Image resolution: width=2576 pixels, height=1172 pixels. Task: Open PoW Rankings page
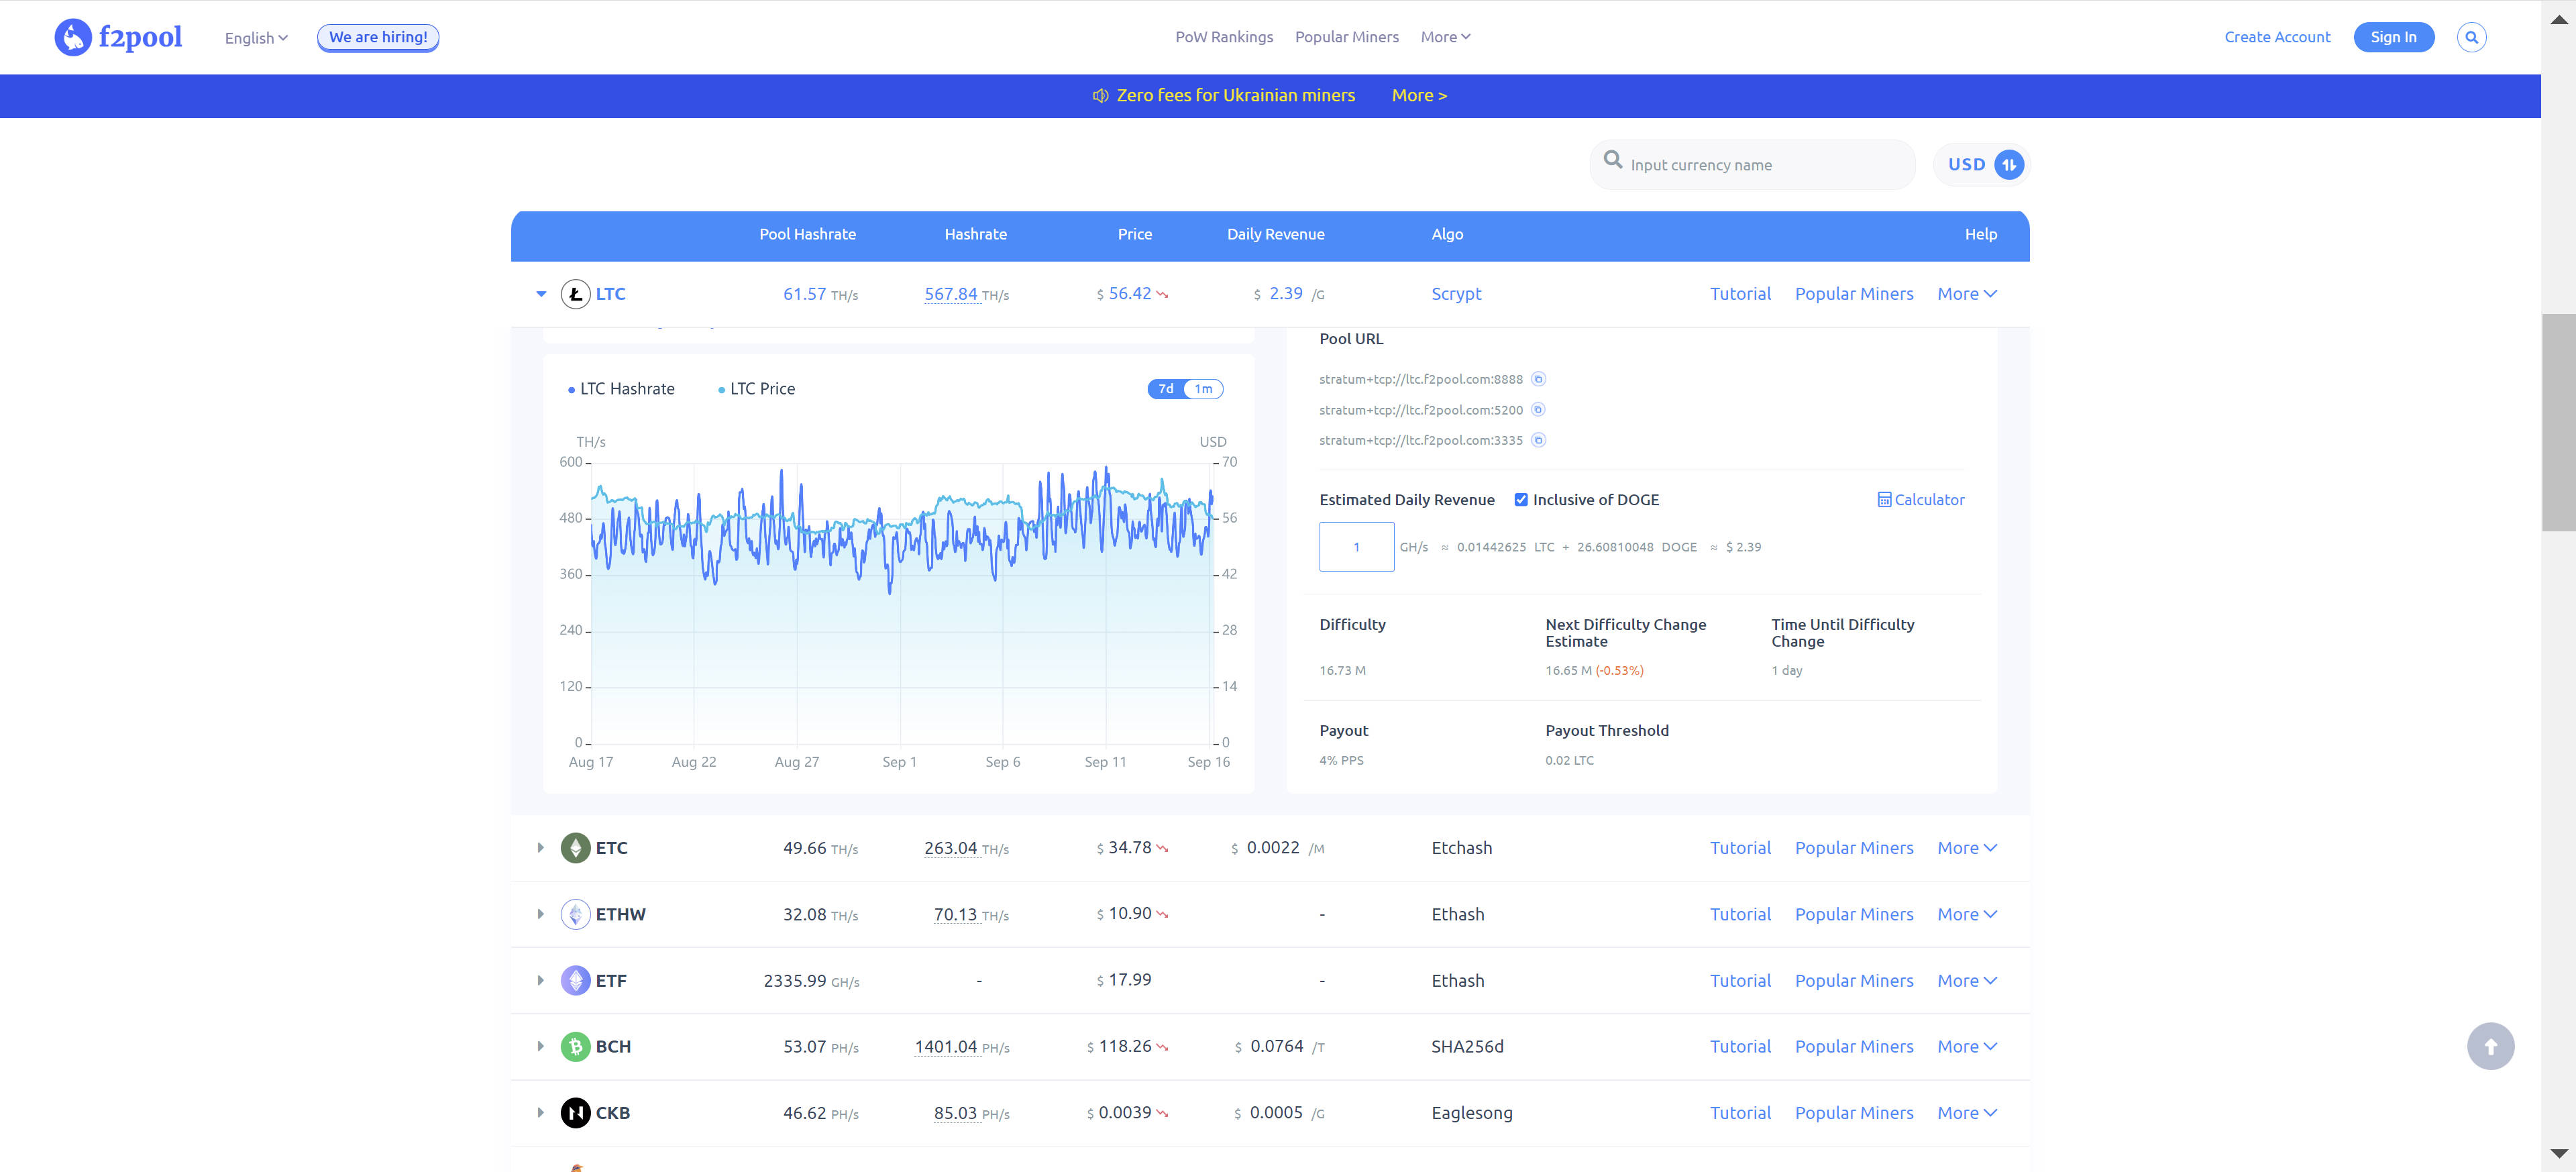[x=1224, y=37]
